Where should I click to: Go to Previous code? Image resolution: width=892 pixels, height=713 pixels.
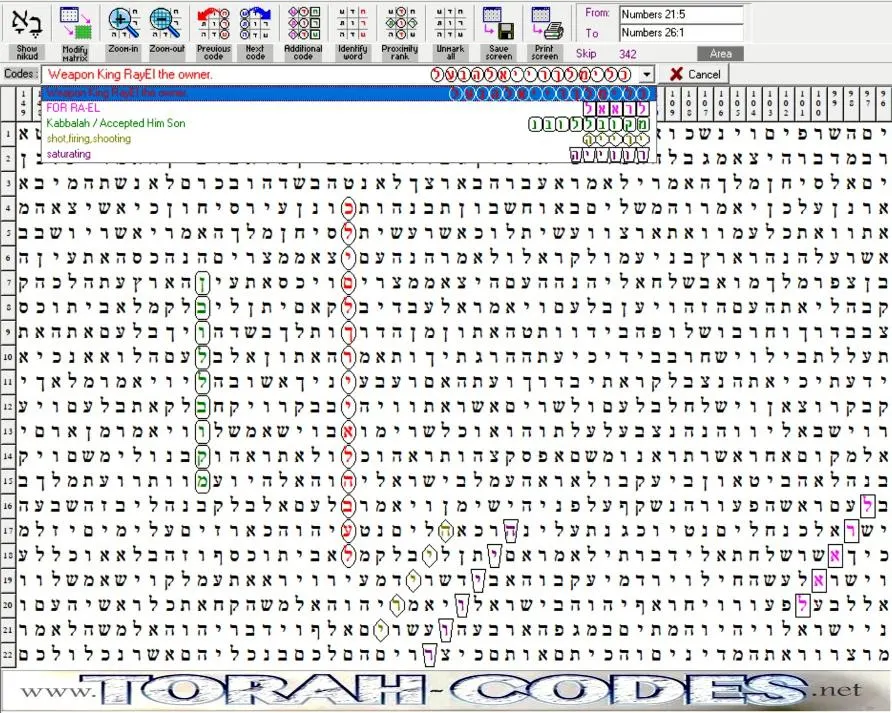(213, 33)
